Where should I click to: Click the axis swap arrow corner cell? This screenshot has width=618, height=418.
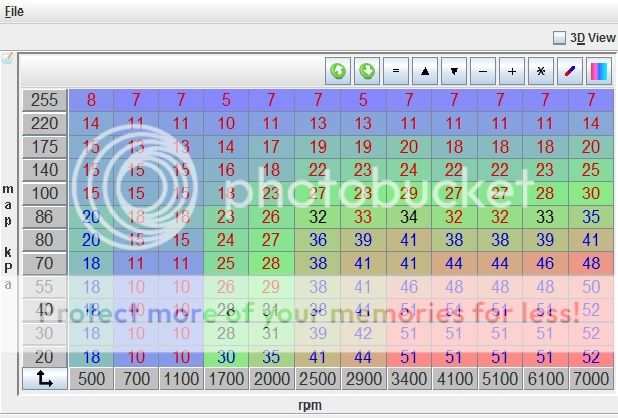coord(45,380)
